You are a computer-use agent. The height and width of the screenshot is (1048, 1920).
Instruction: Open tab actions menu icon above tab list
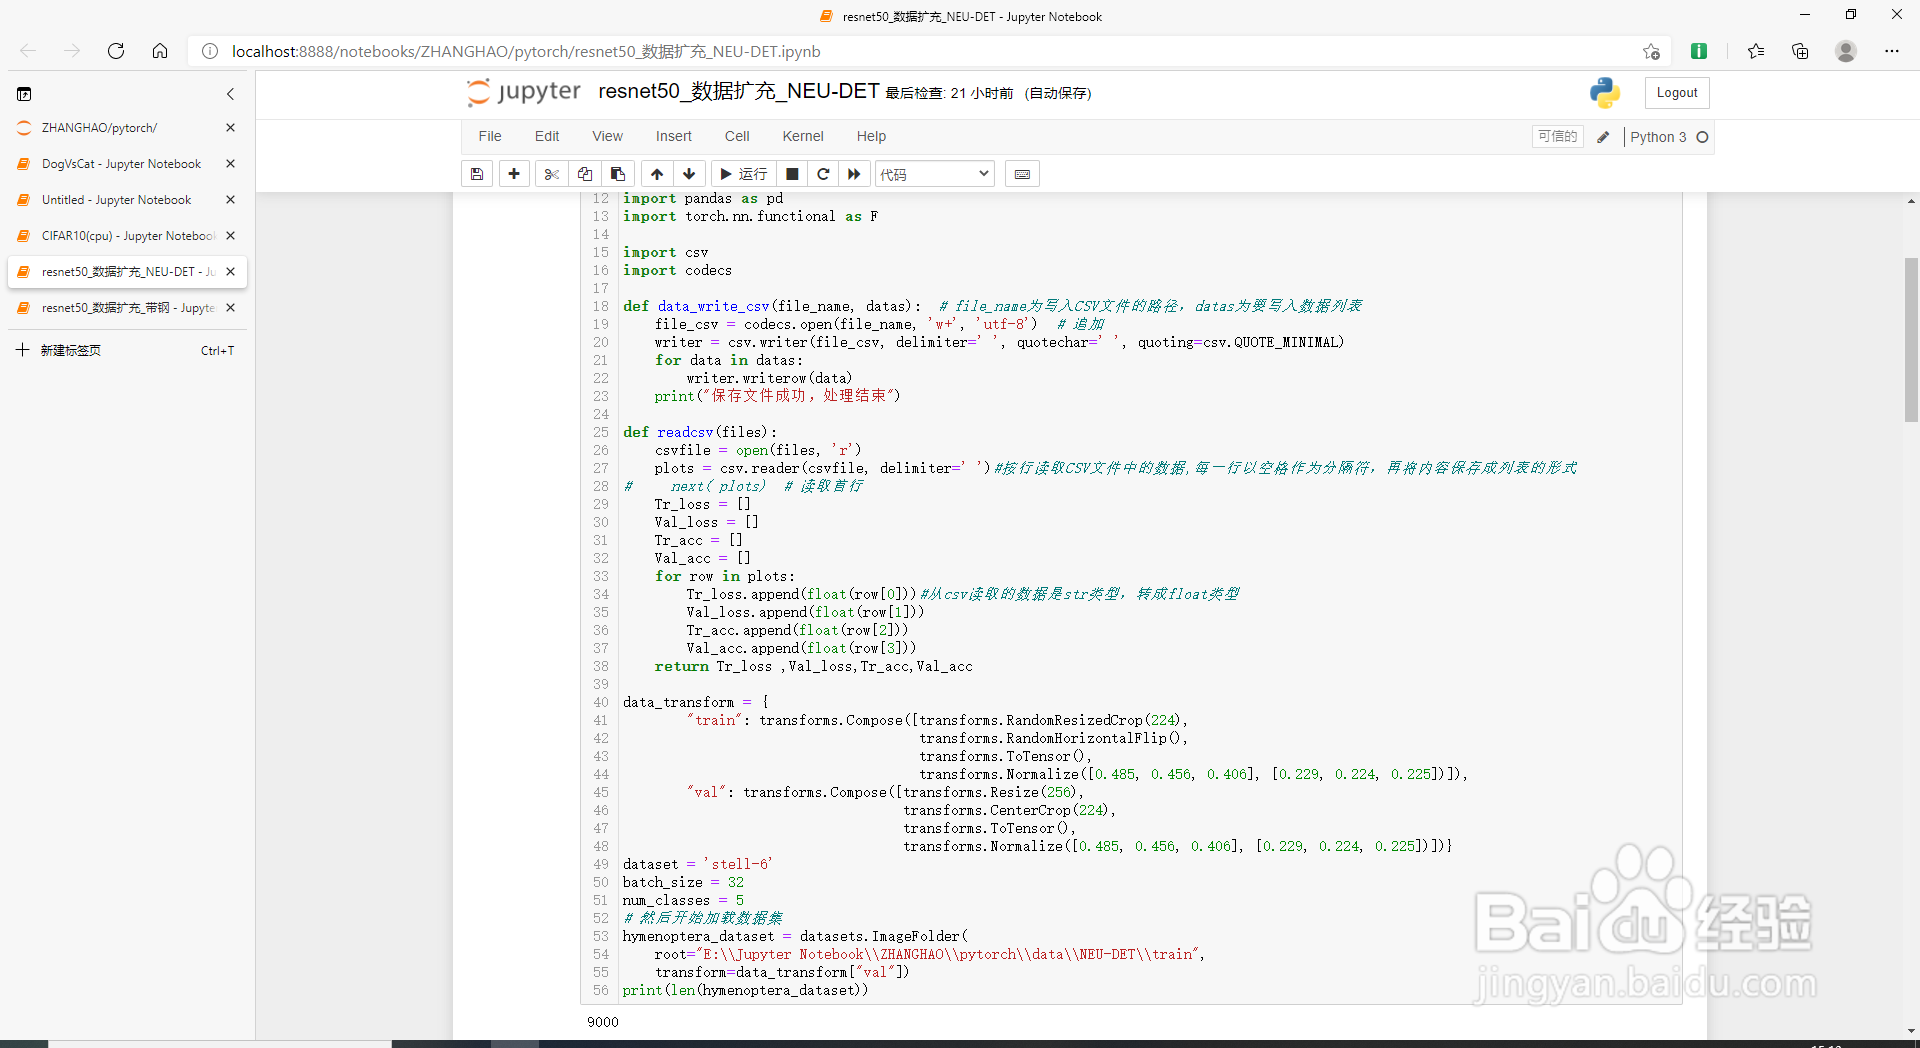click(x=24, y=94)
